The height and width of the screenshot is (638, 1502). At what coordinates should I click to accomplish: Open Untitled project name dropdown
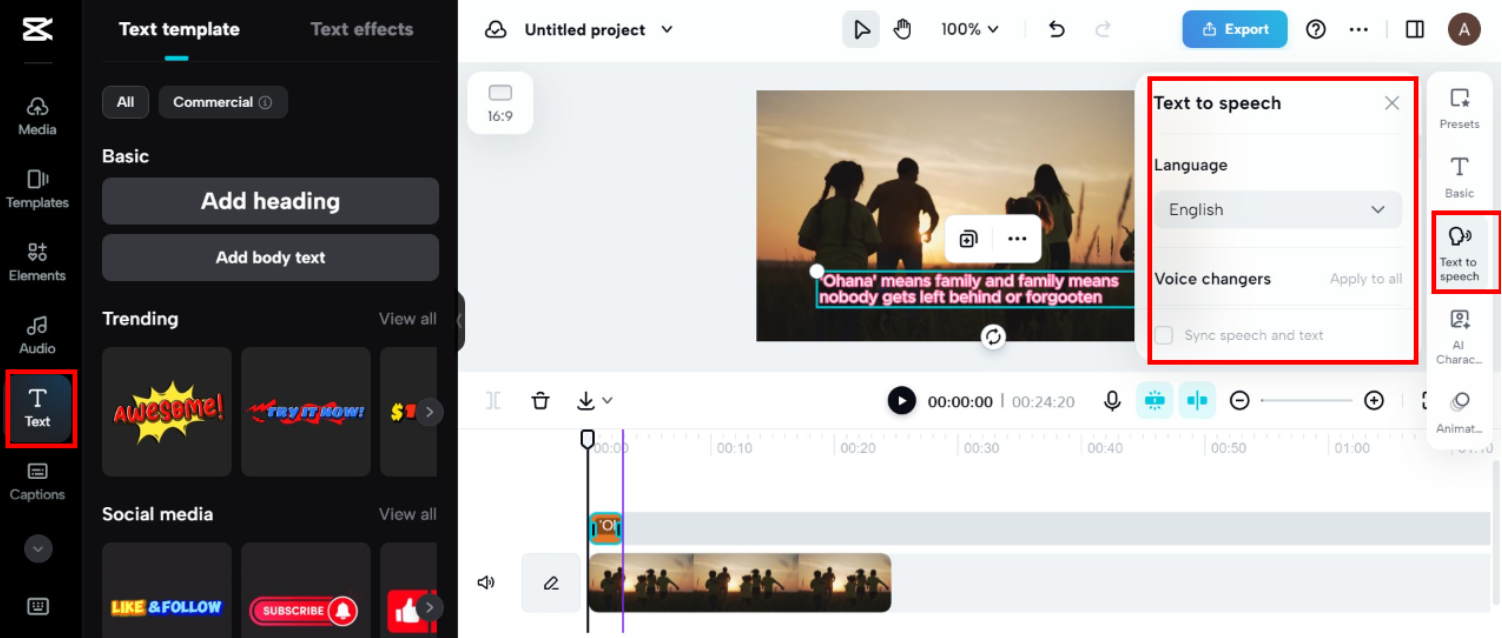599,30
